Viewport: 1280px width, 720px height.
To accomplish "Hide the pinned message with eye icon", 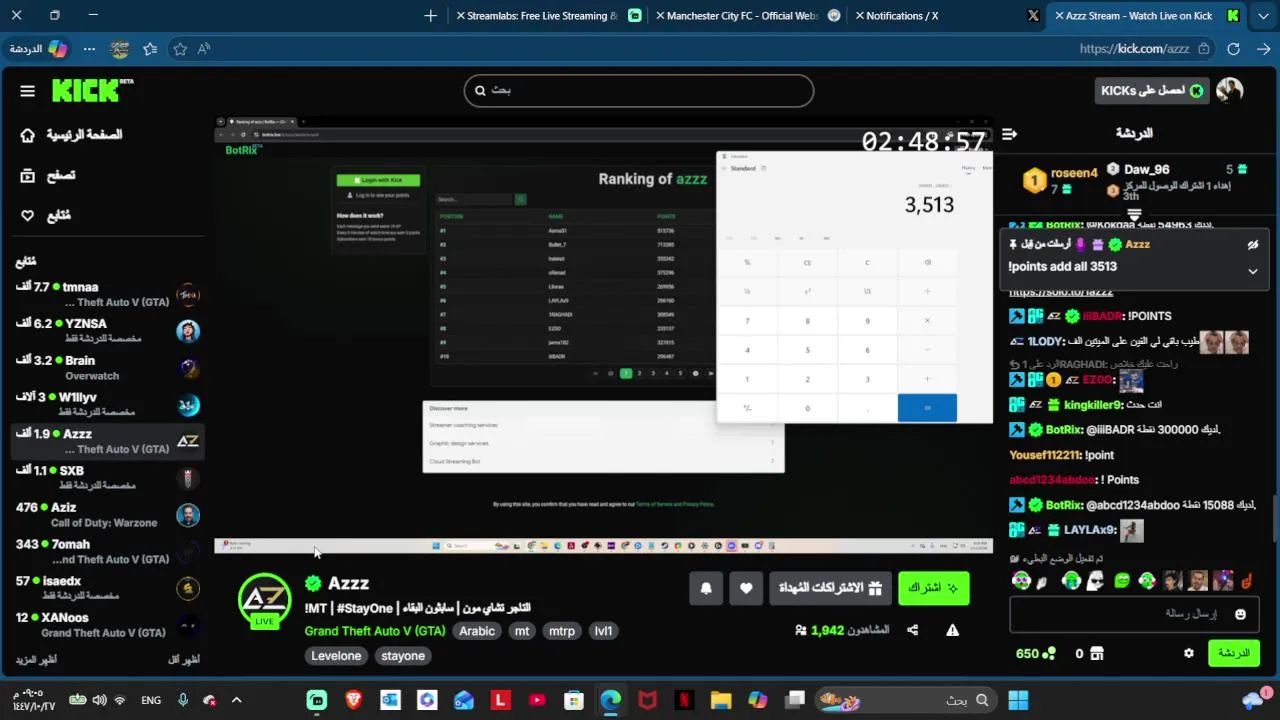I will click(x=1252, y=245).
